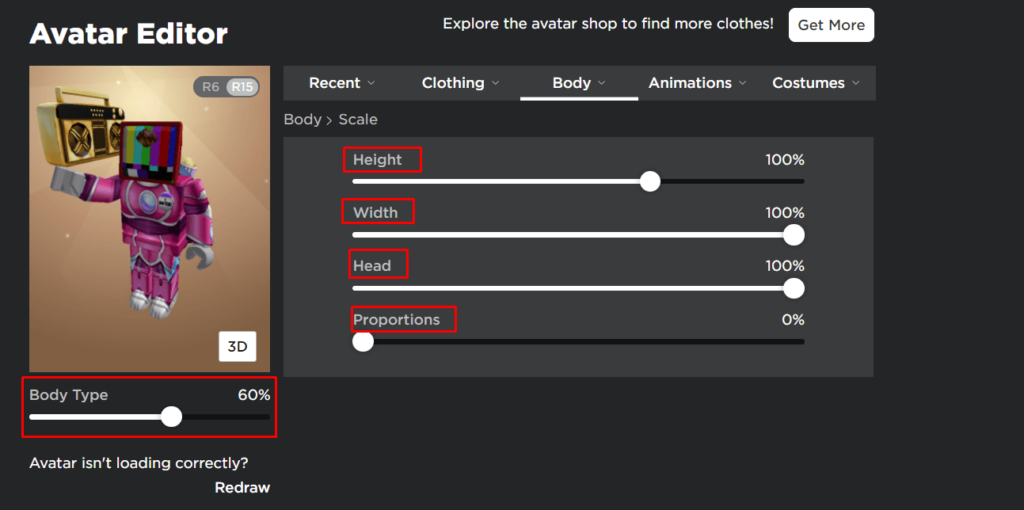Click the Redraw link
Image resolution: width=1024 pixels, height=510 pixels.
click(242, 488)
